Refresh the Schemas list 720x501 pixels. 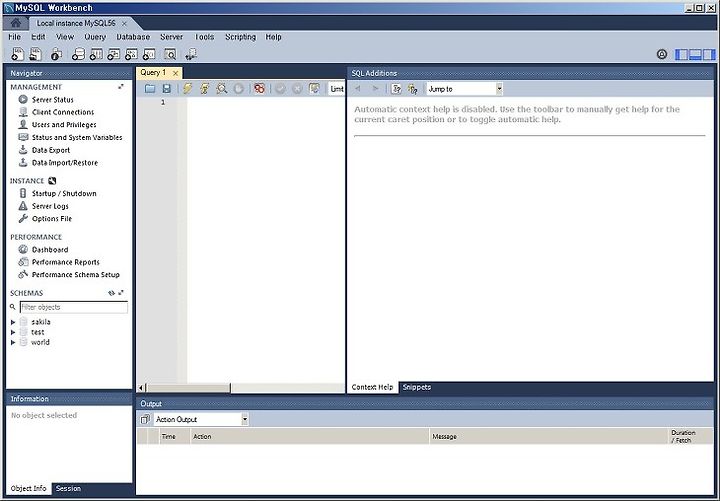112,293
